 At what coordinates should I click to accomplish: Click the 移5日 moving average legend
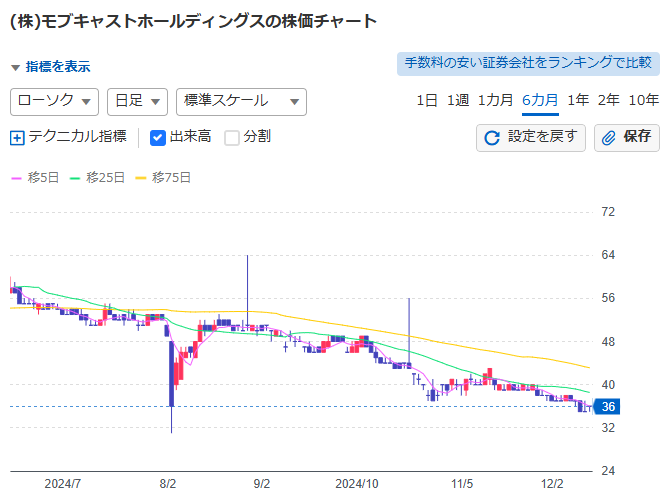point(35,177)
